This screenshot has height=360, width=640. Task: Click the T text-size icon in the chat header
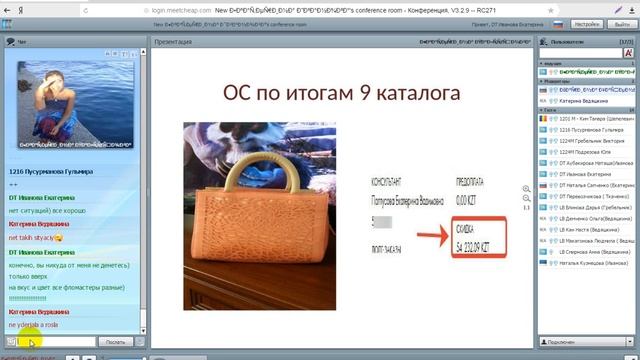tap(124, 54)
